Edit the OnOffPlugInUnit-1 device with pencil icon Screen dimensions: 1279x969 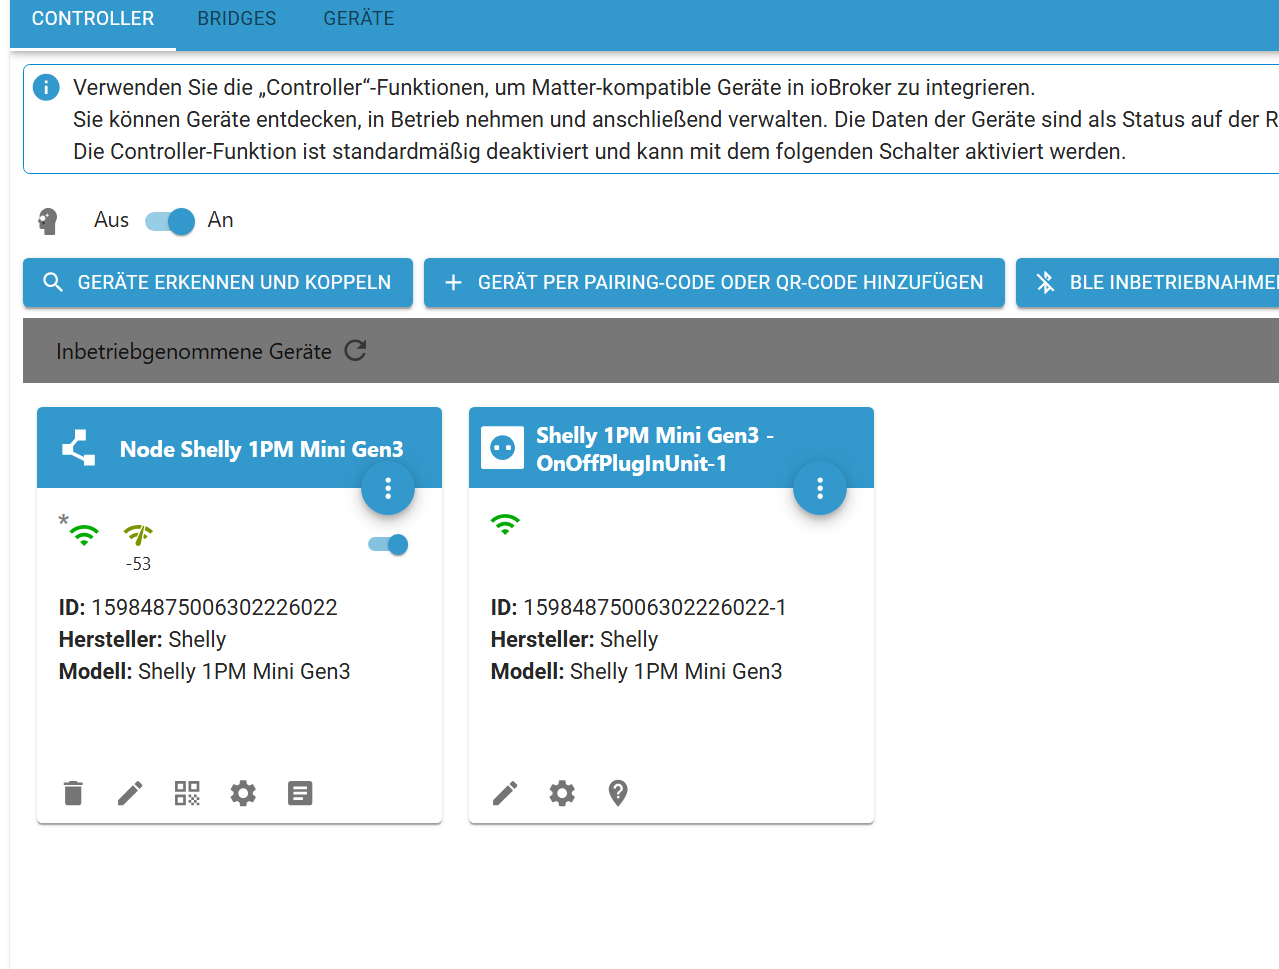pos(505,793)
